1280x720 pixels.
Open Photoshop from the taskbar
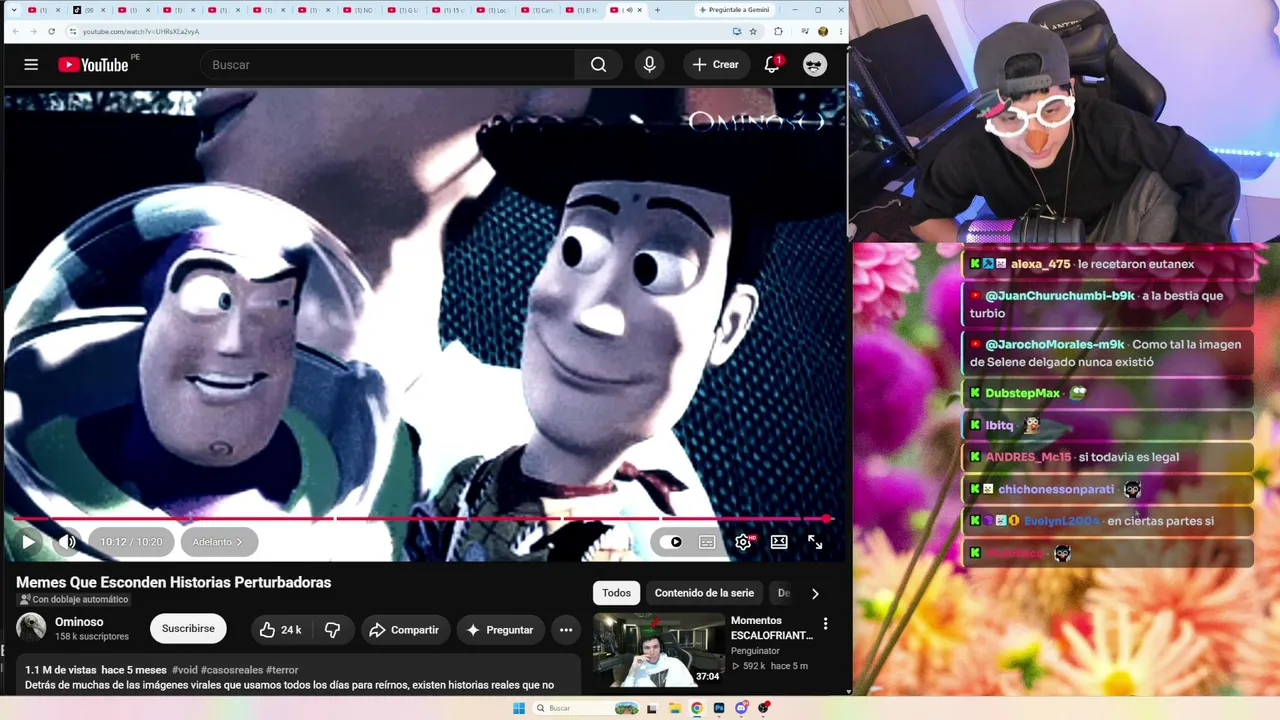point(719,708)
